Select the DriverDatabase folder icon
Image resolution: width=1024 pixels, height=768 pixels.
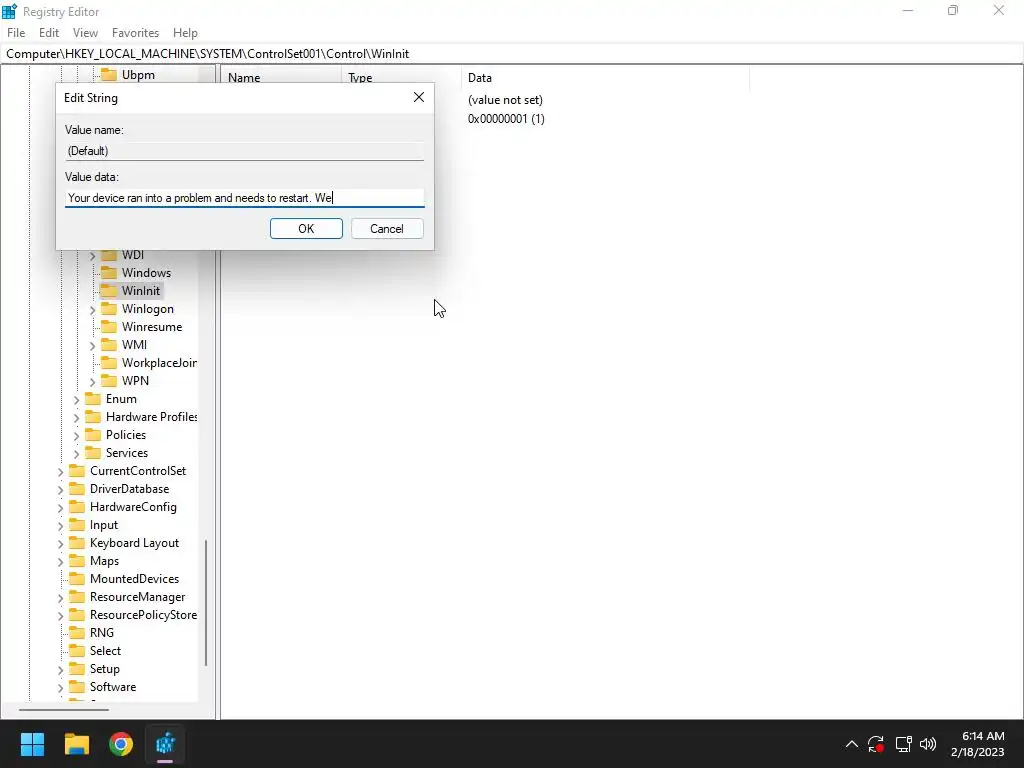coord(77,488)
